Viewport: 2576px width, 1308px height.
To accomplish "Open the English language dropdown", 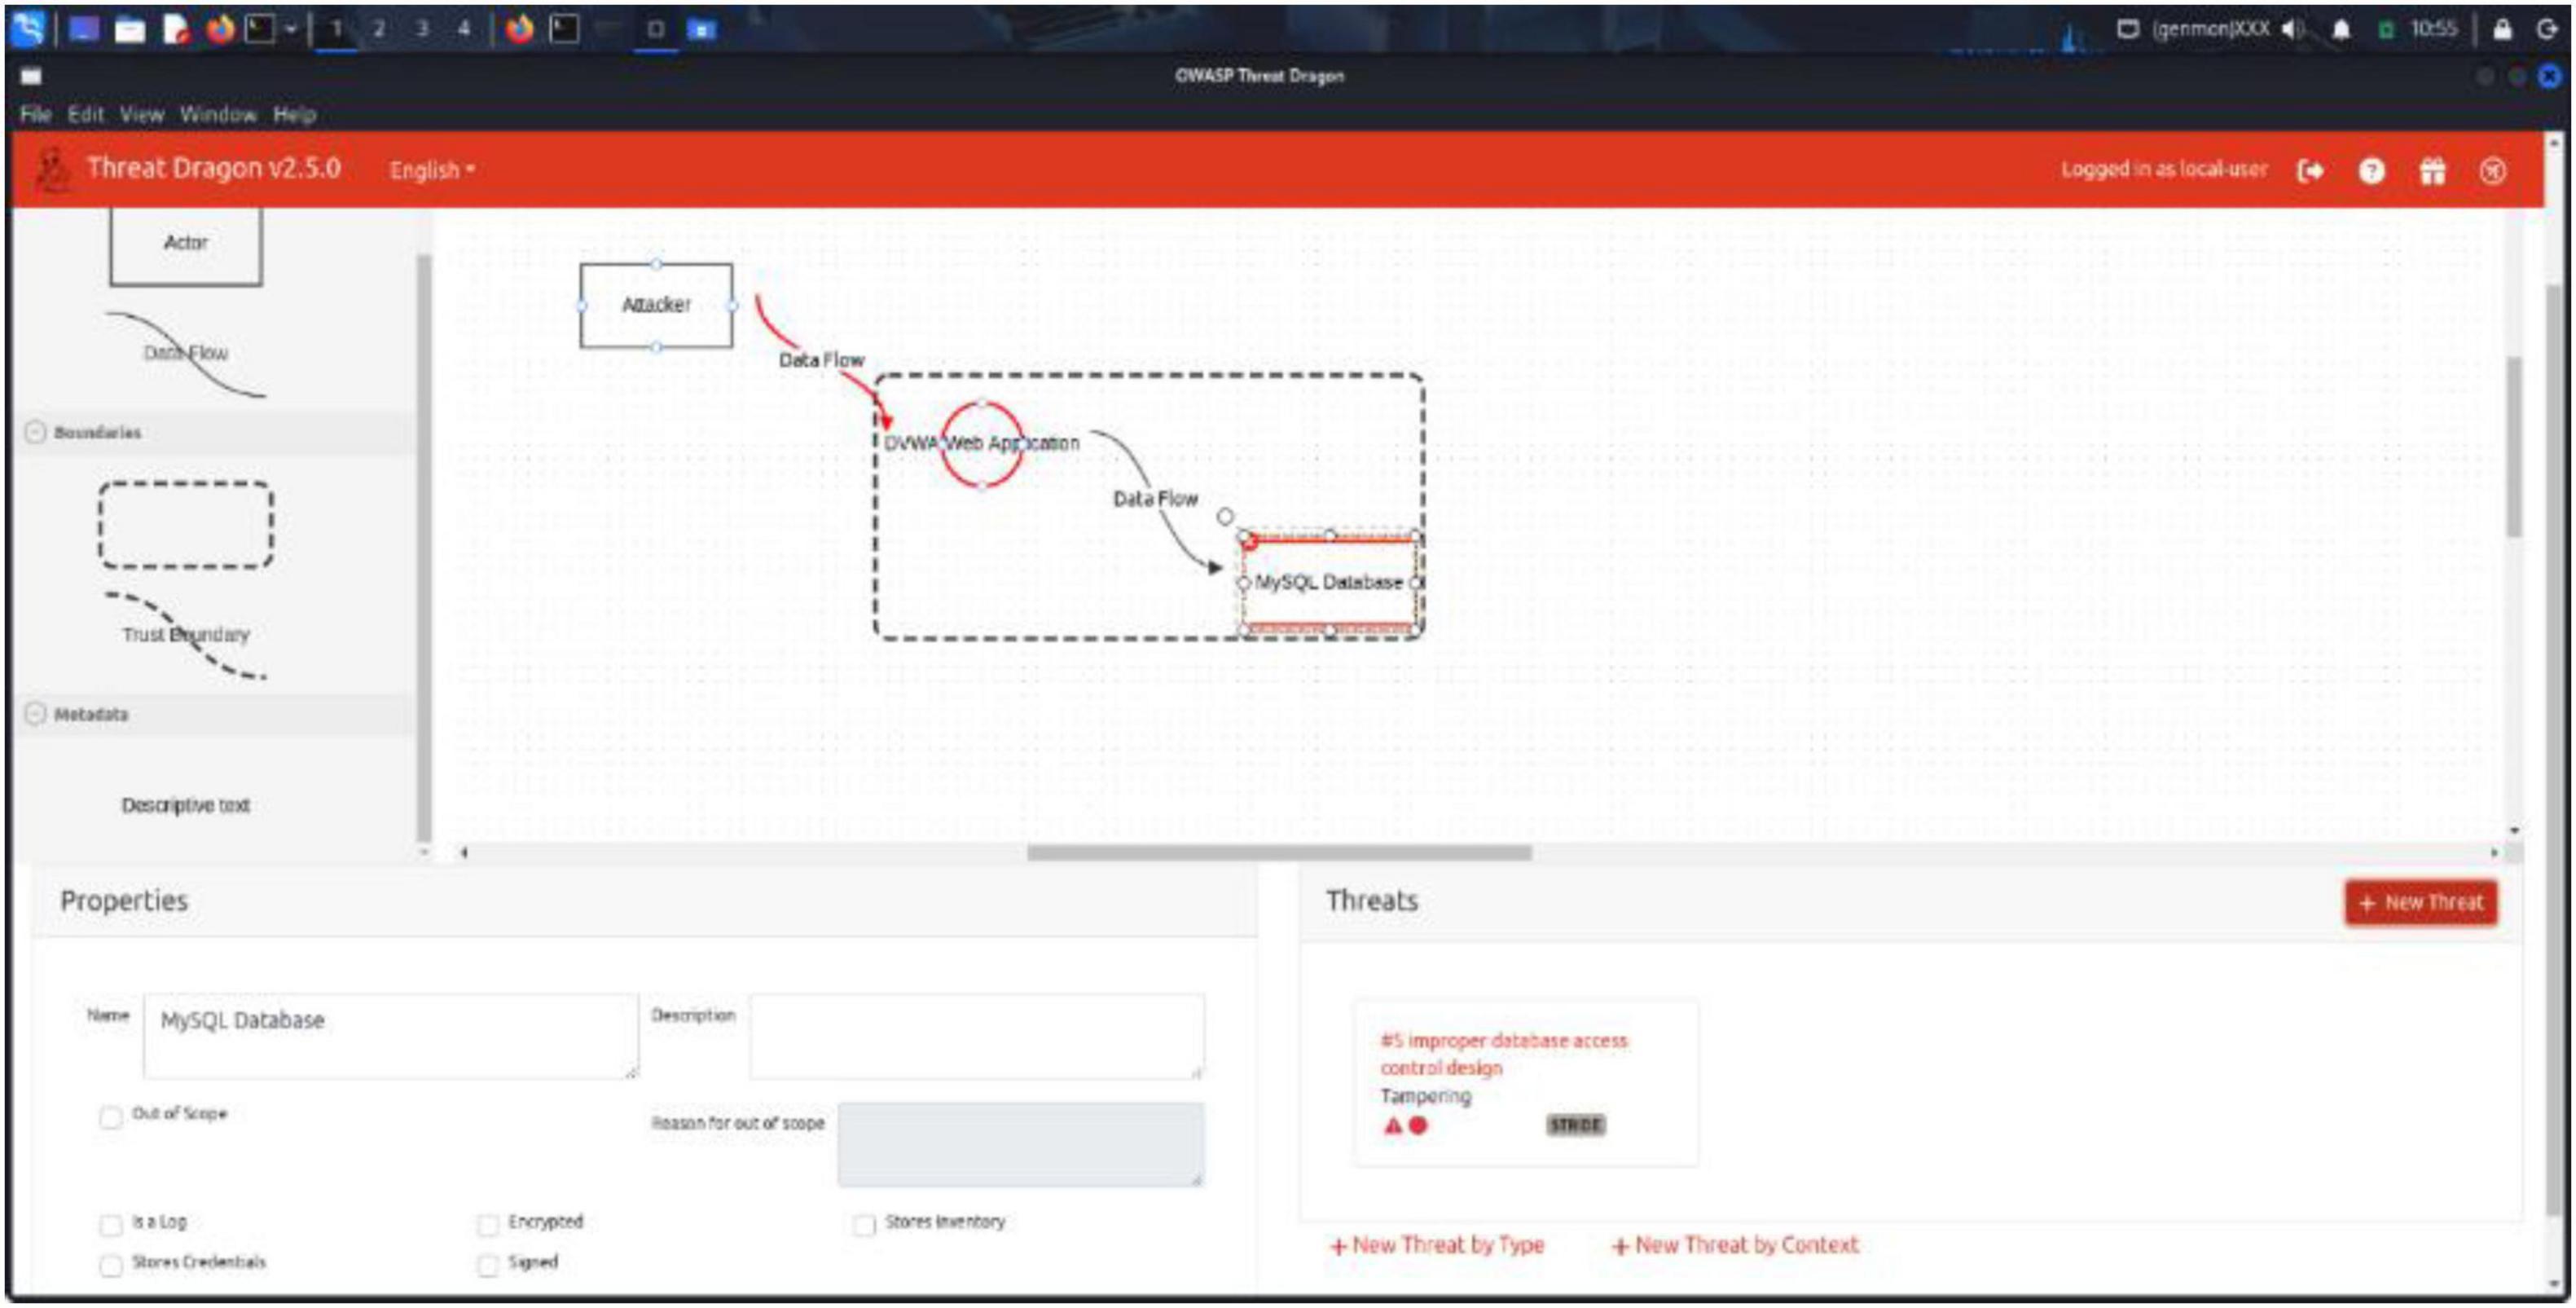I will [432, 170].
